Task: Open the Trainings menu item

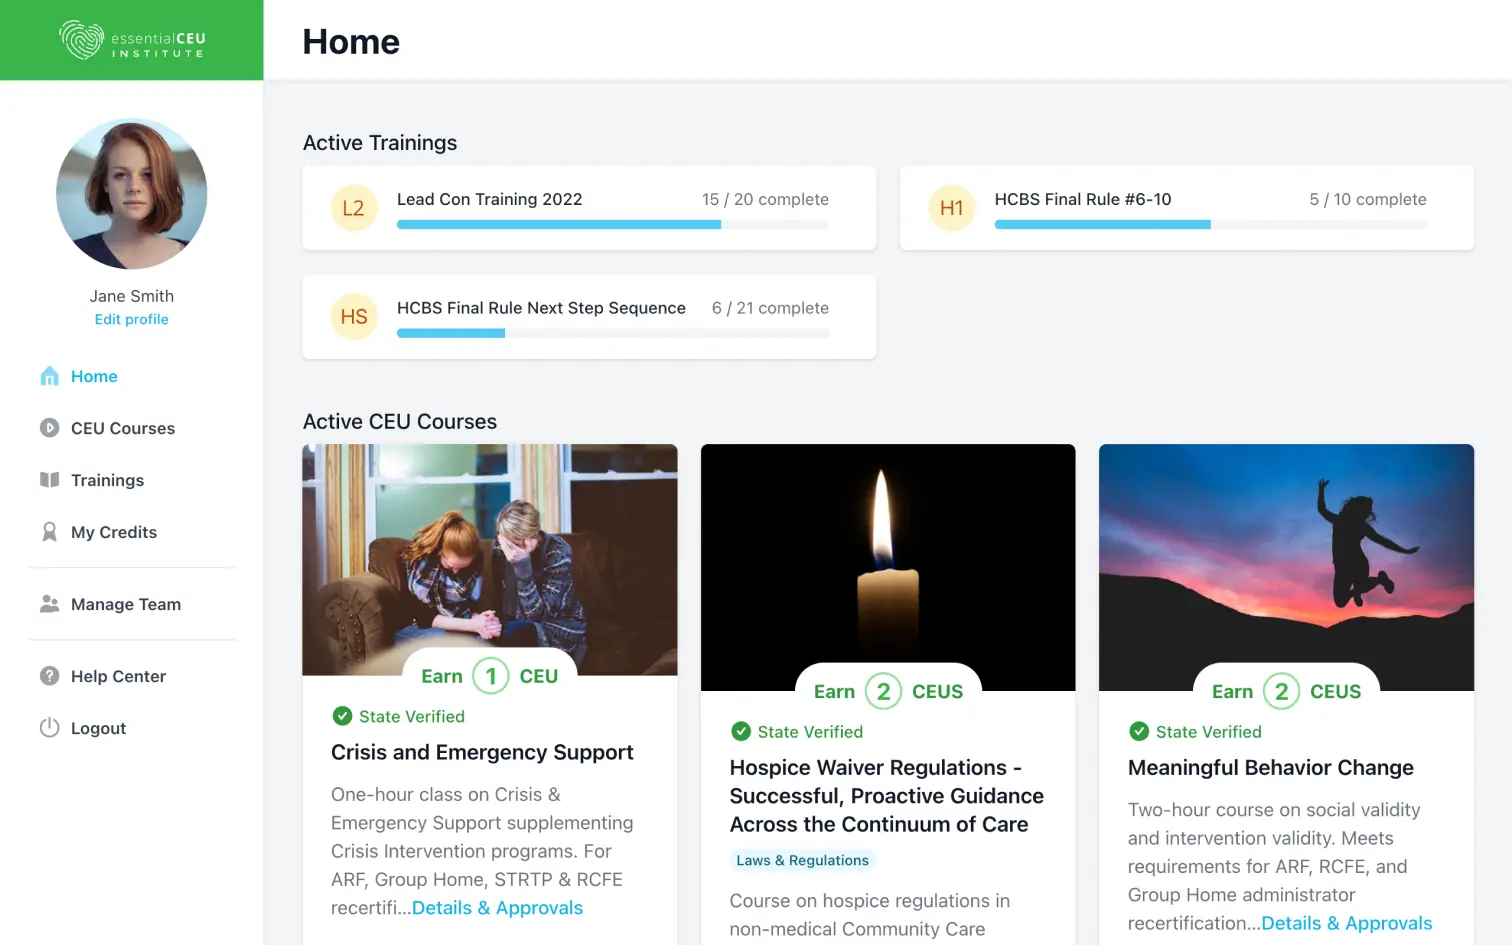Action: [107, 480]
